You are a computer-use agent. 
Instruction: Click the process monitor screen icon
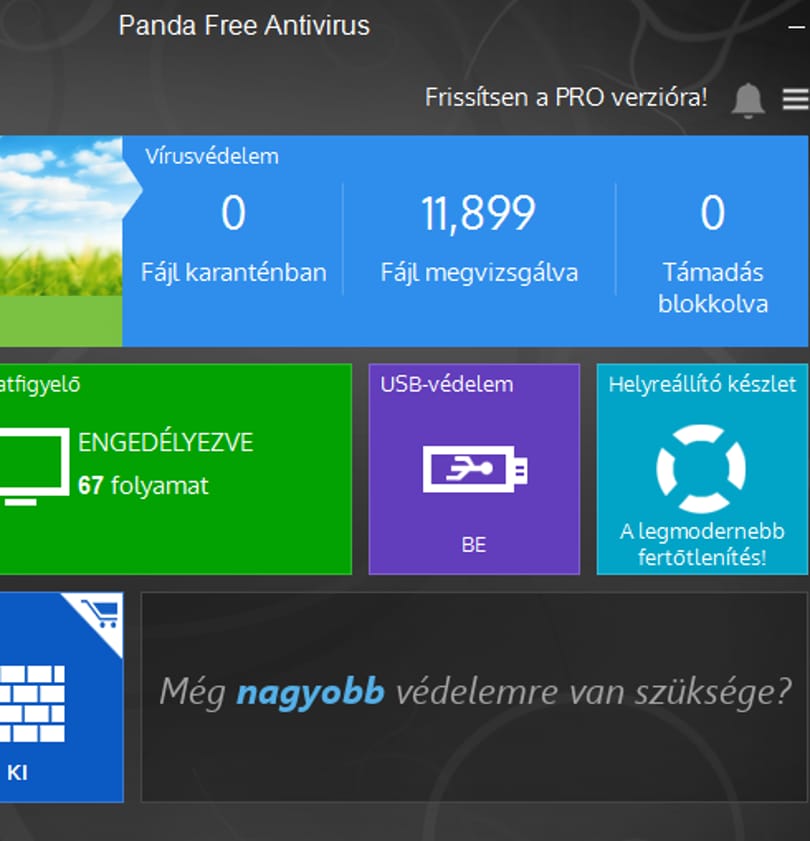tap(34, 467)
